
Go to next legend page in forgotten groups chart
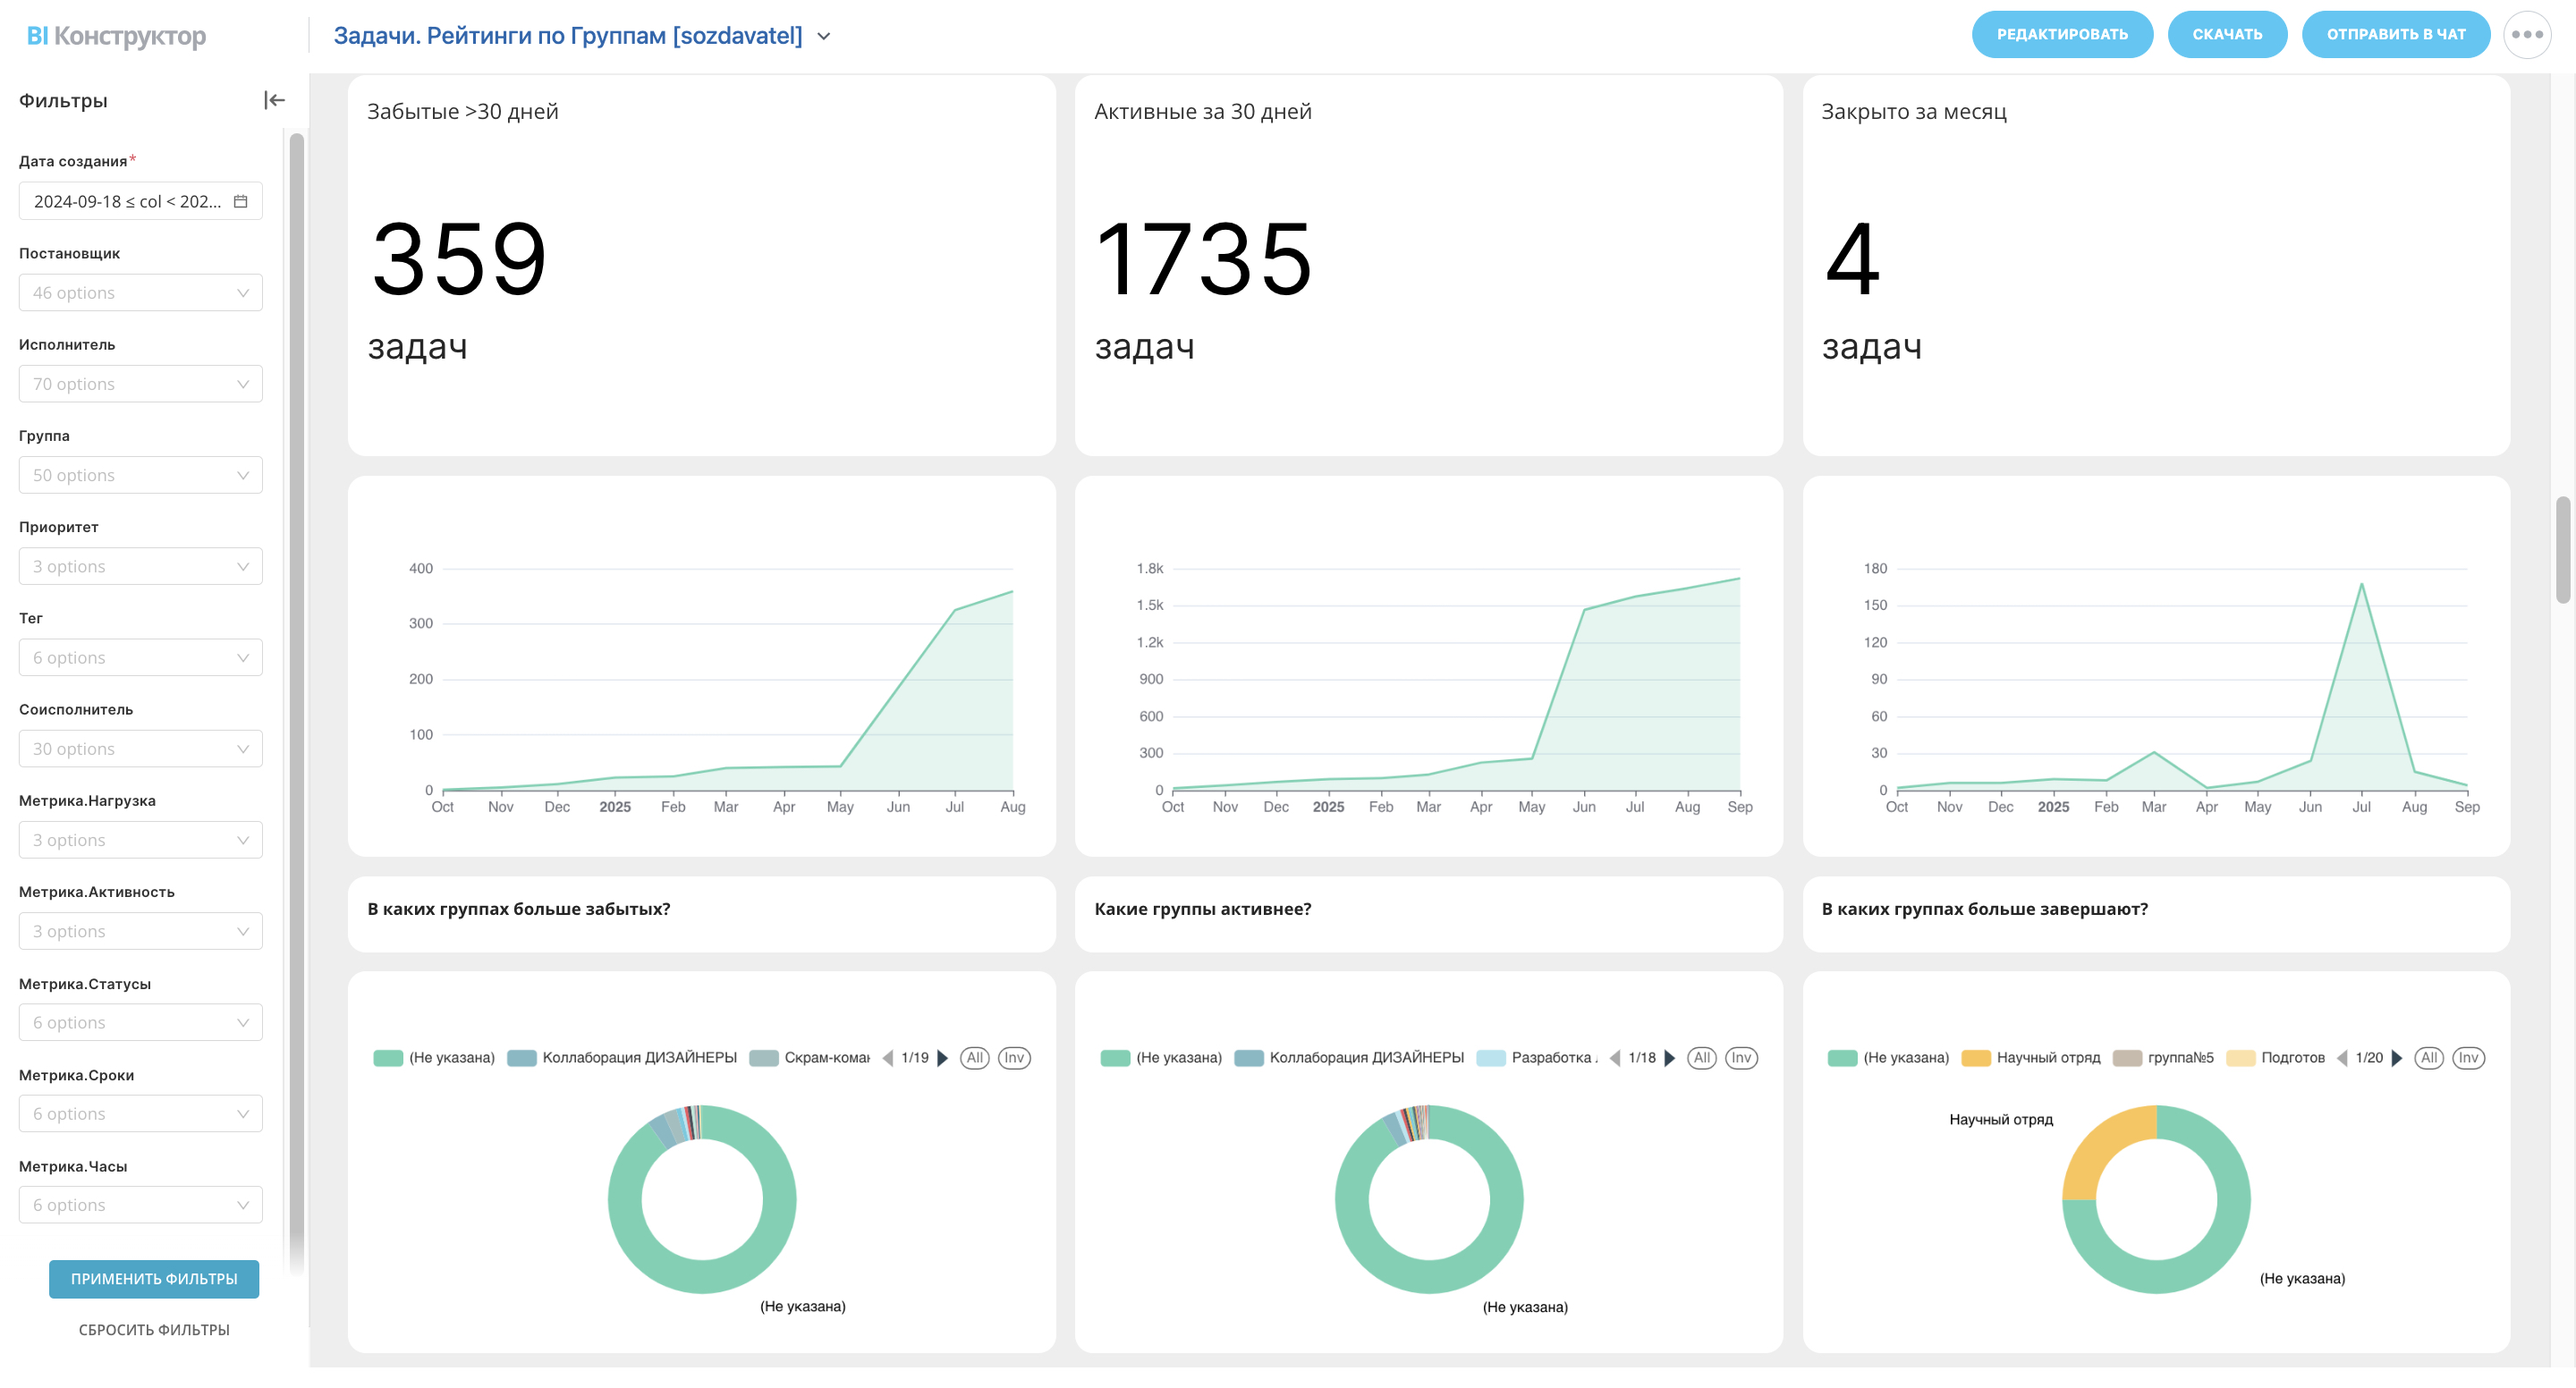tap(942, 1058)
